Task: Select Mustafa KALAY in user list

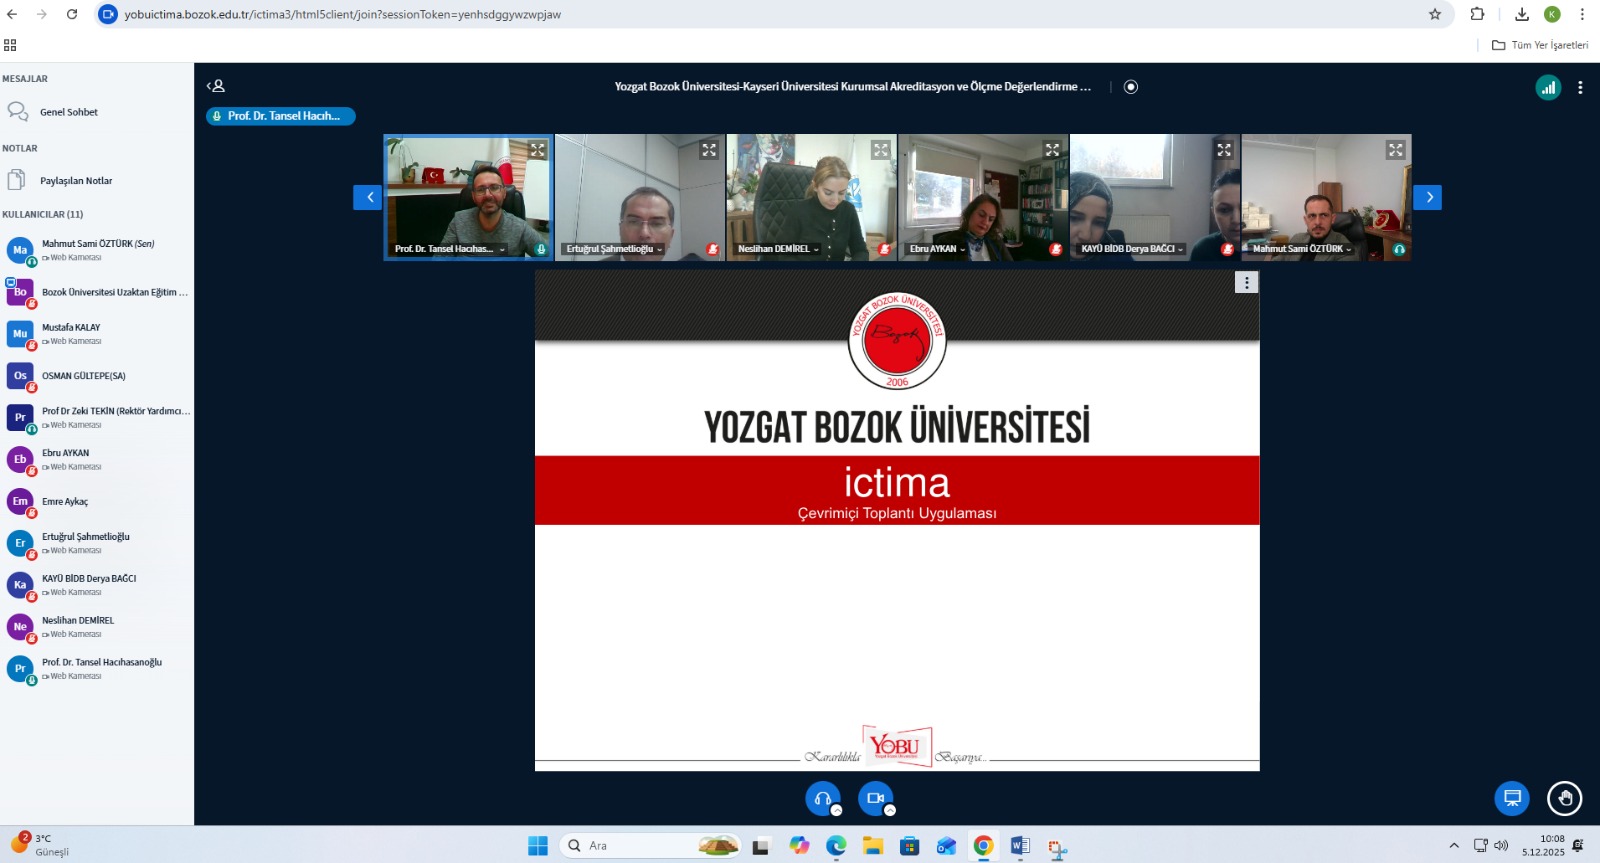Action: click(x=71, y=328)
